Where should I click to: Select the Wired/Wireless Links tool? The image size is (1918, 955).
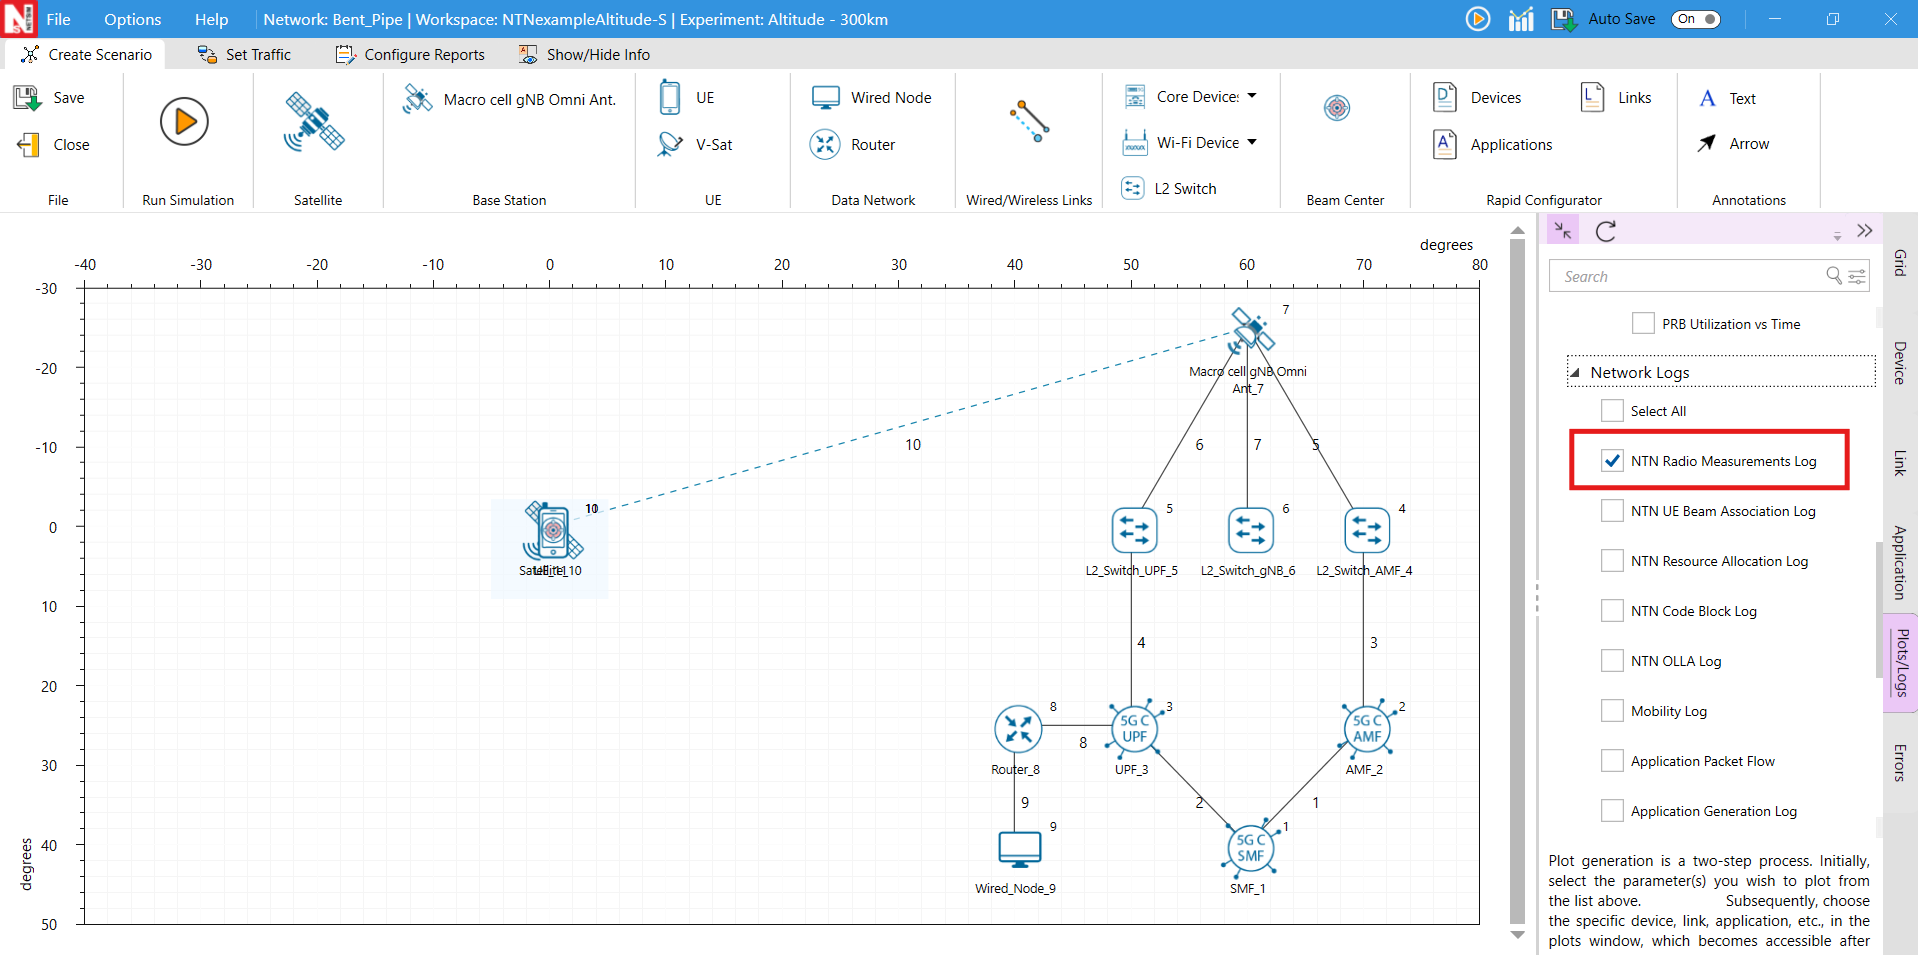pos(1029,122)
